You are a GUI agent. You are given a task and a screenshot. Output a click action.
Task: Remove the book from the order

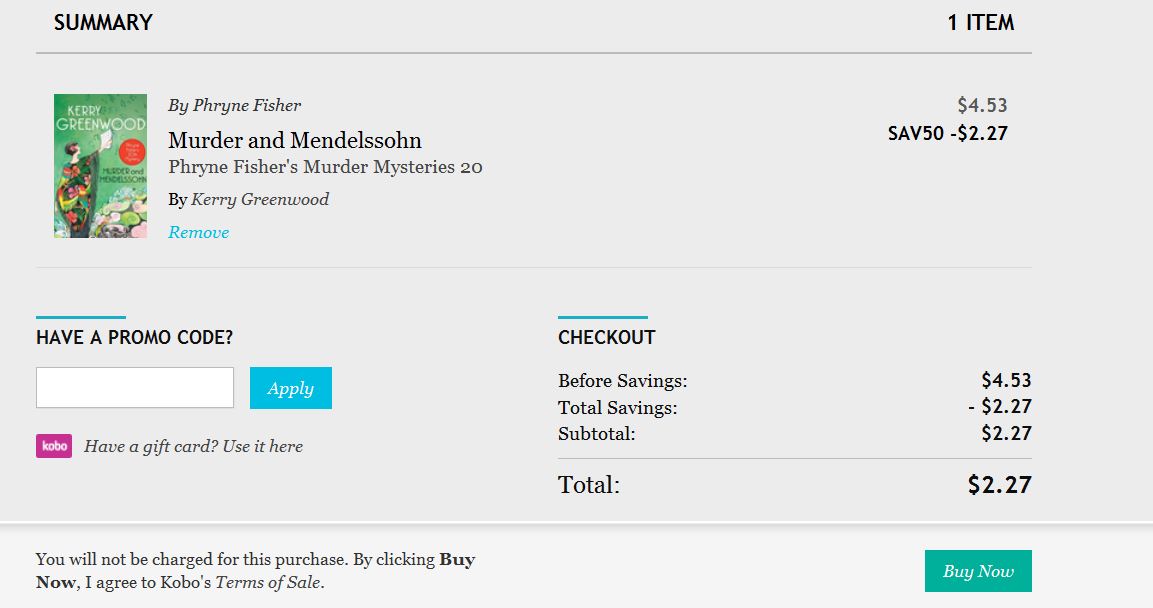coord(198,232)
